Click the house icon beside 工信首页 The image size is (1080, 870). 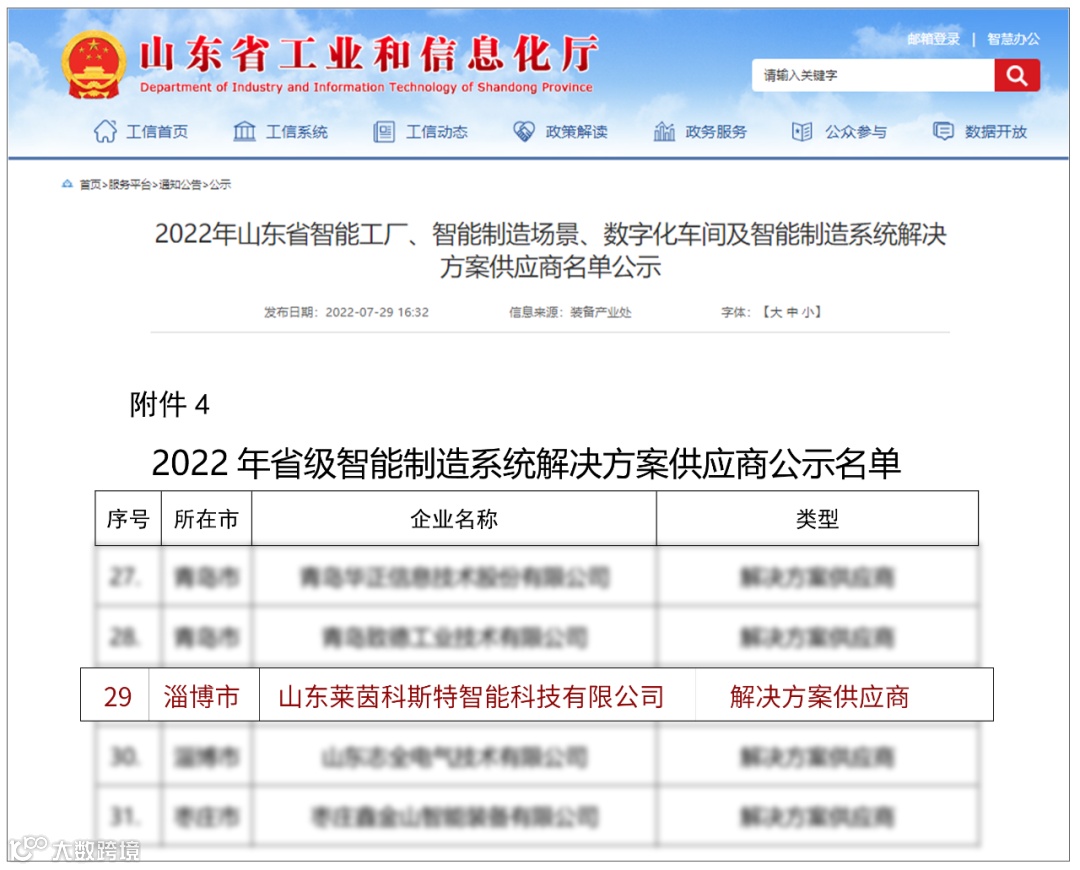click(105, 131)
